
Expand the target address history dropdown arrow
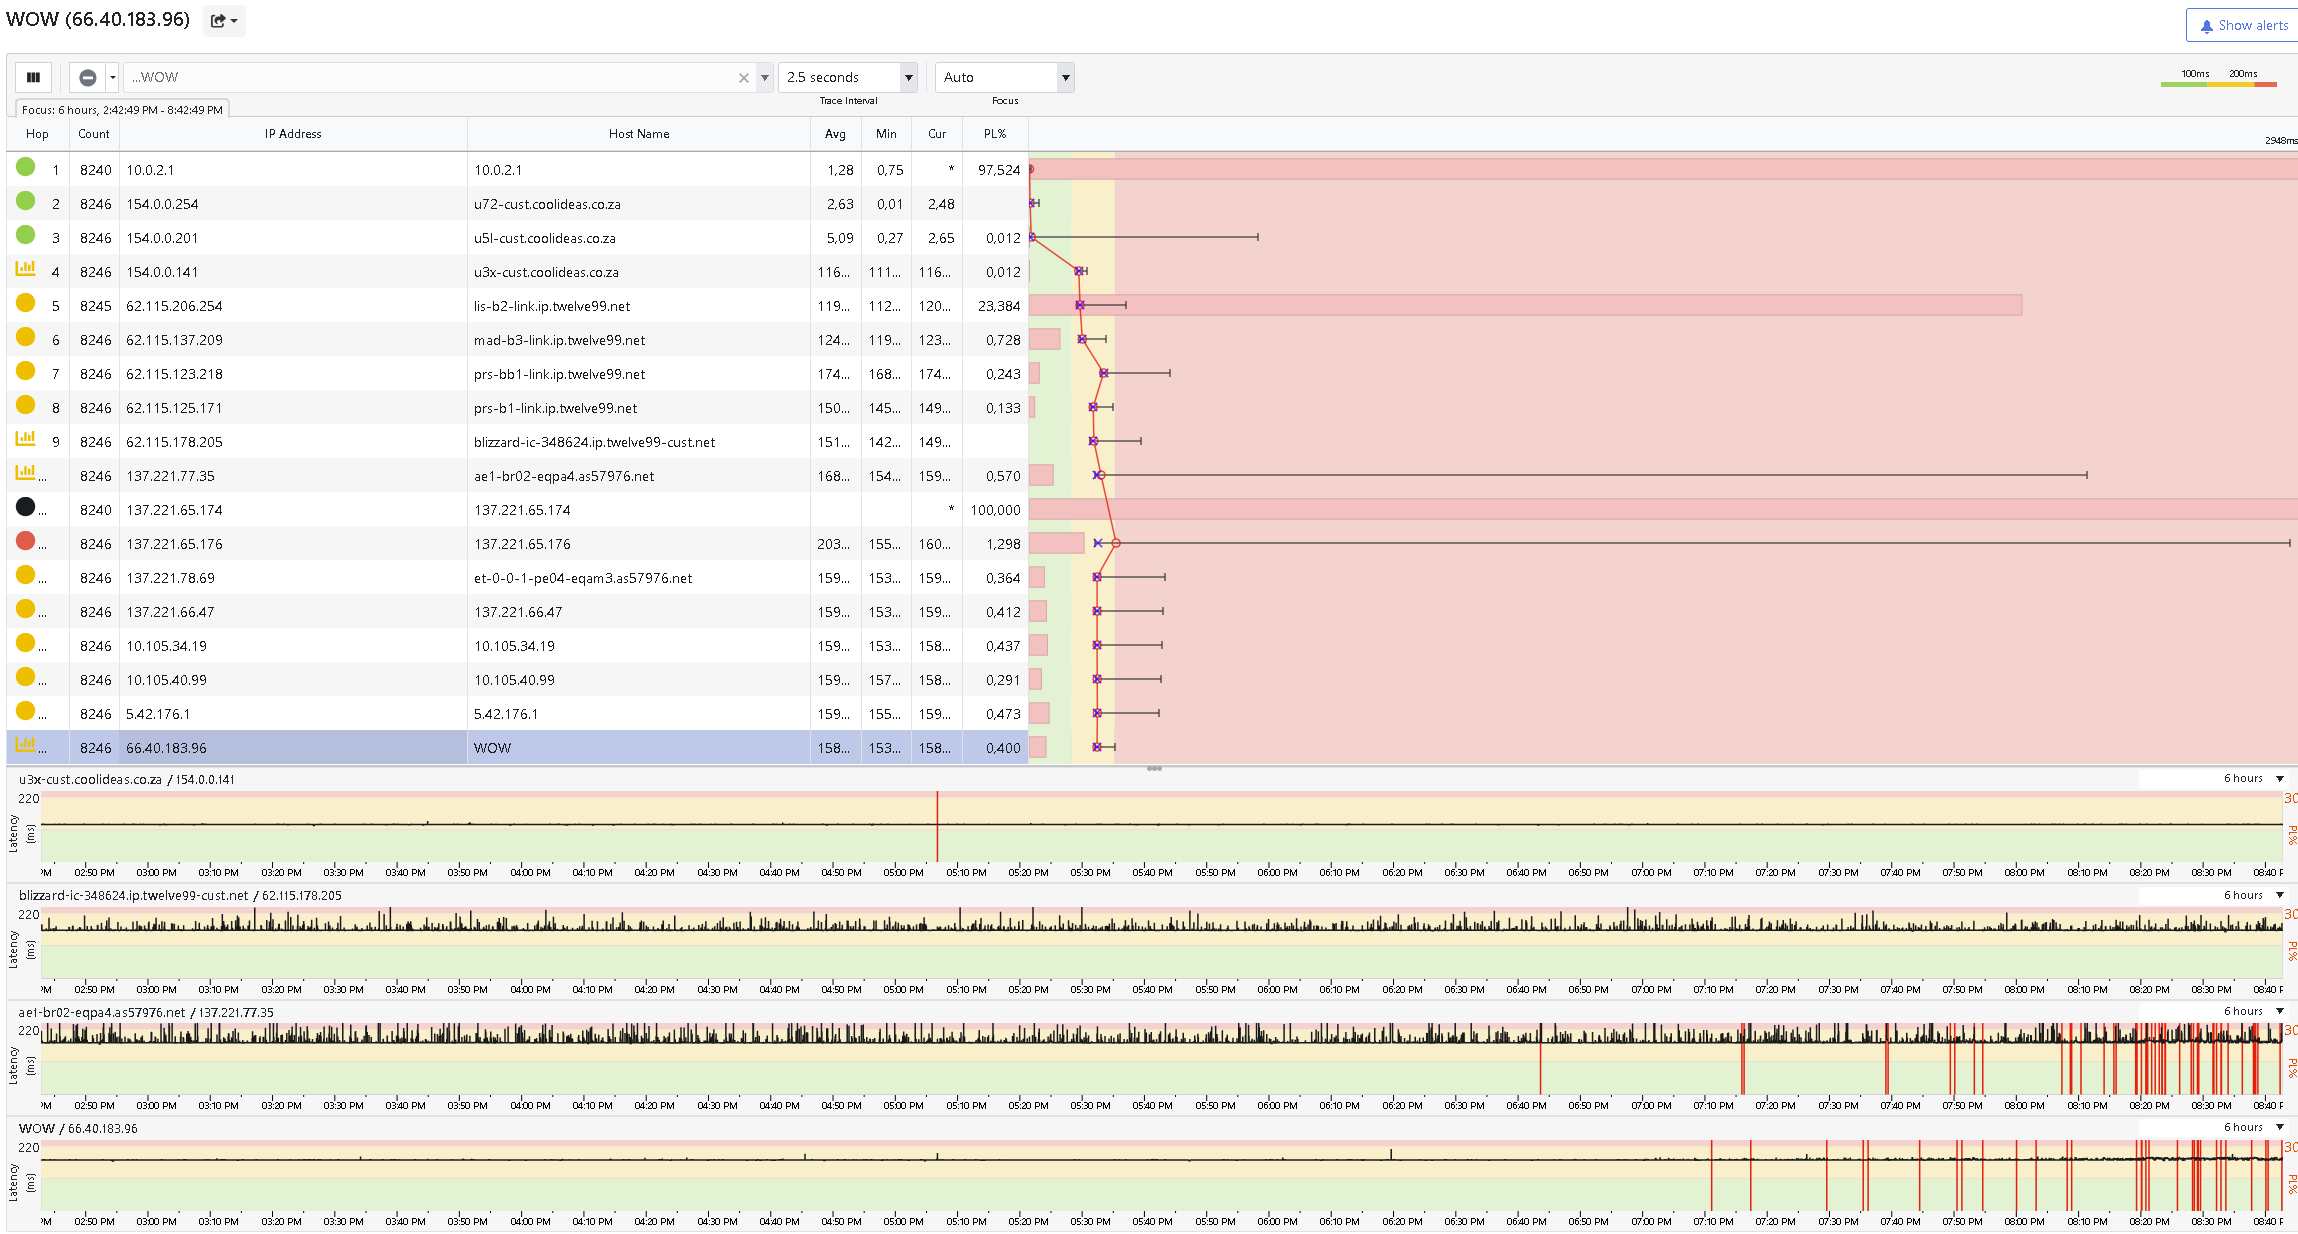coord(764,78)
